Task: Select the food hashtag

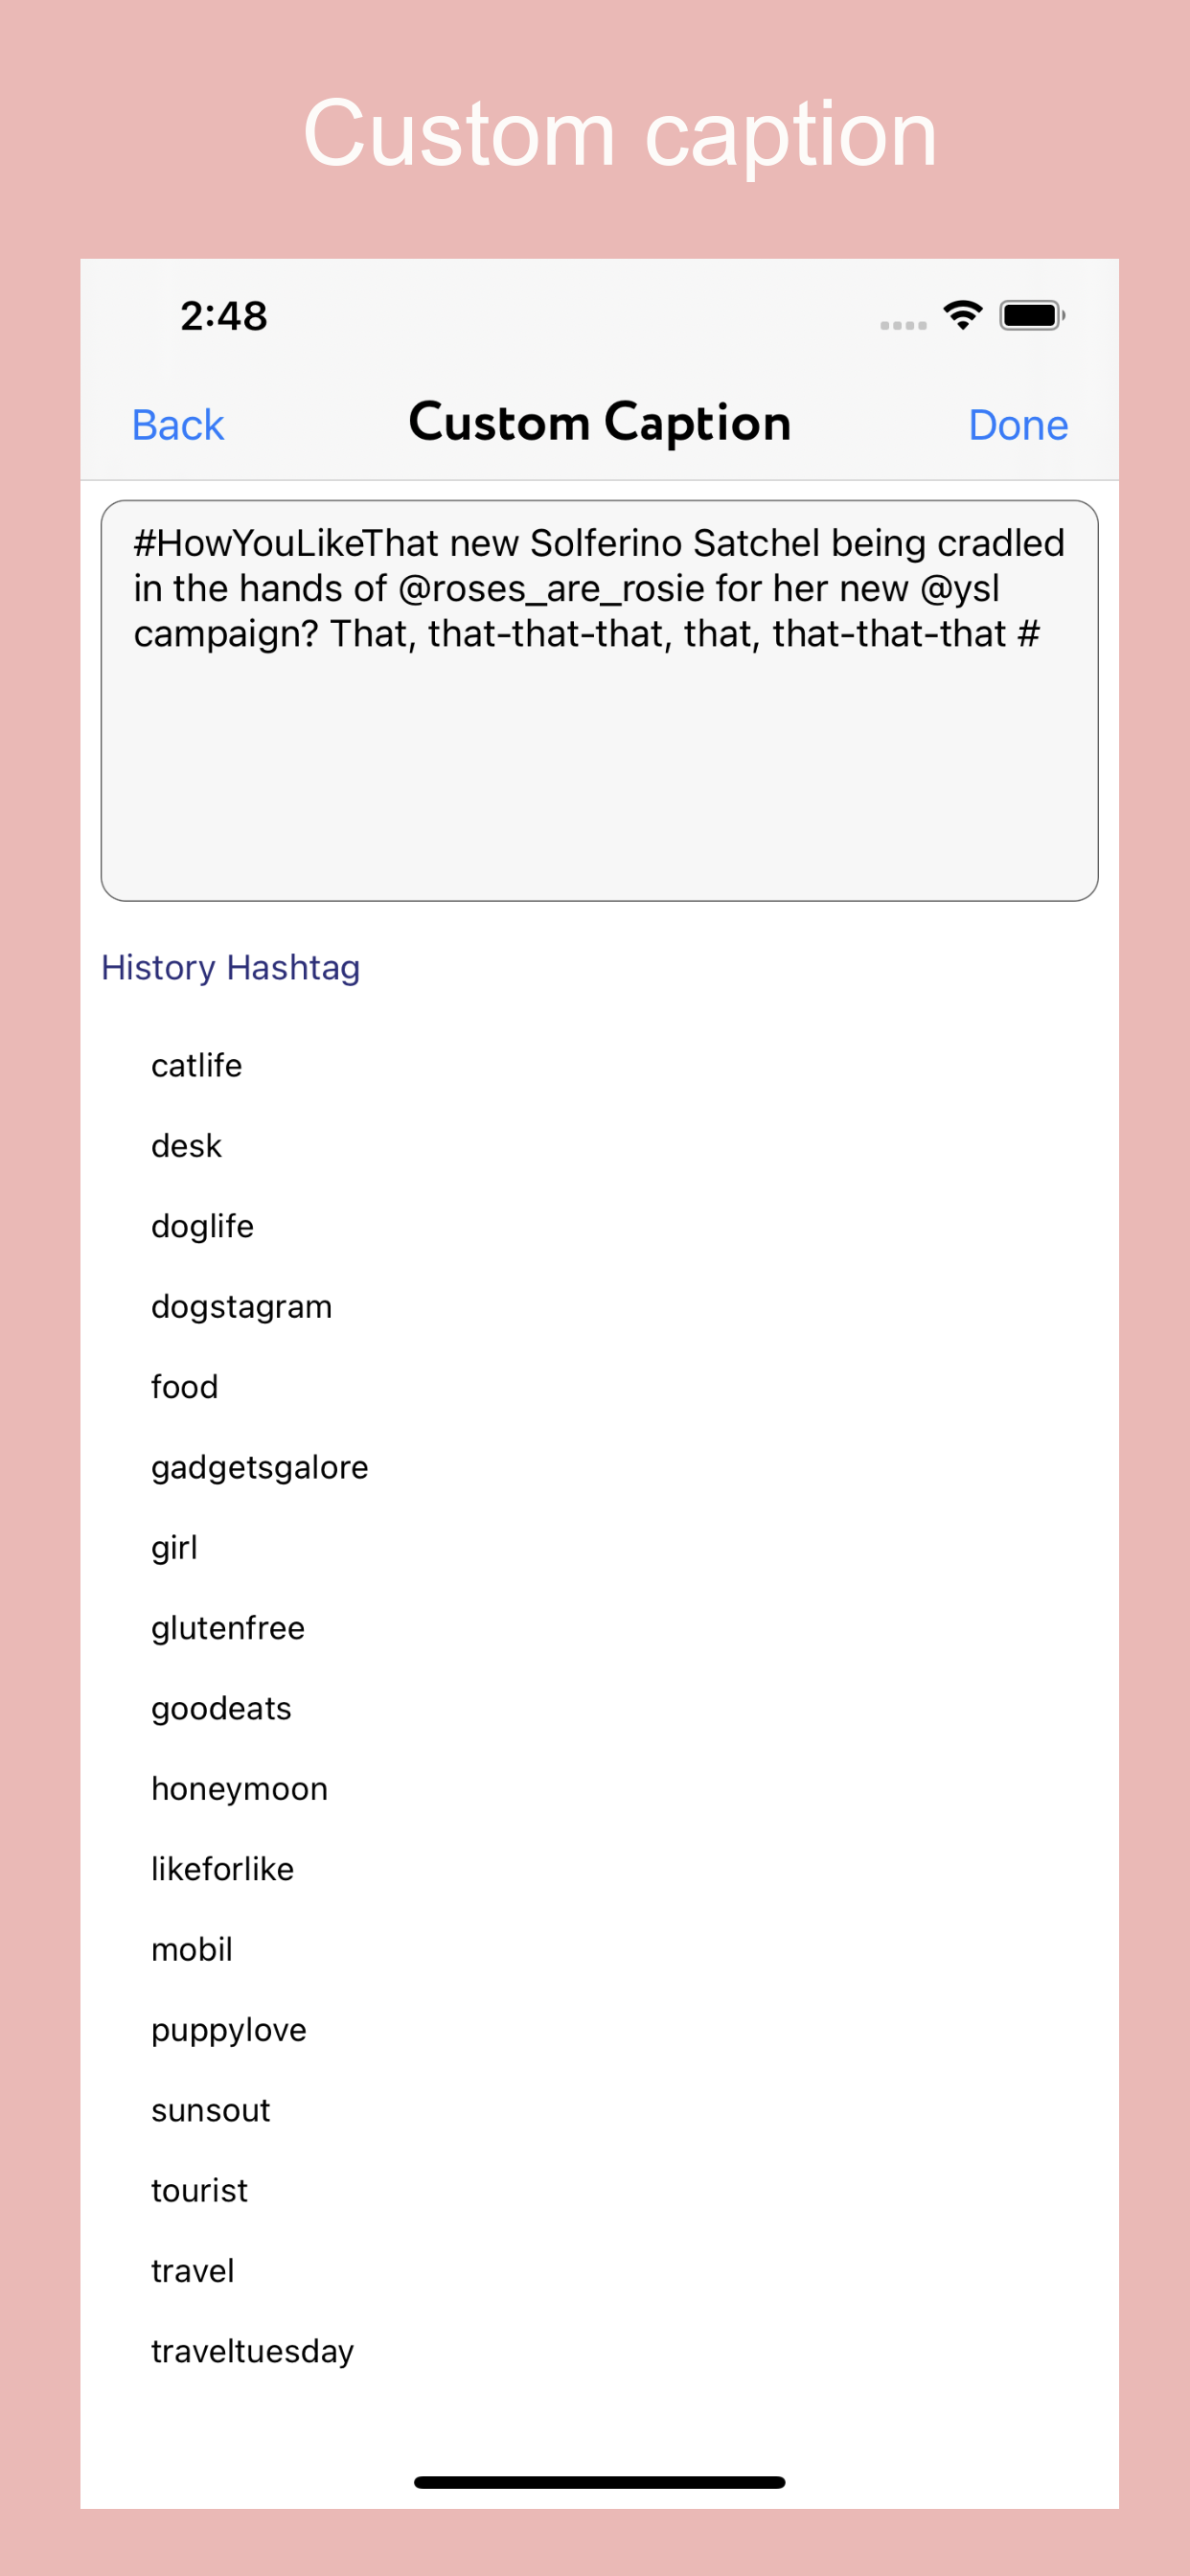Action: [184, 1387]
